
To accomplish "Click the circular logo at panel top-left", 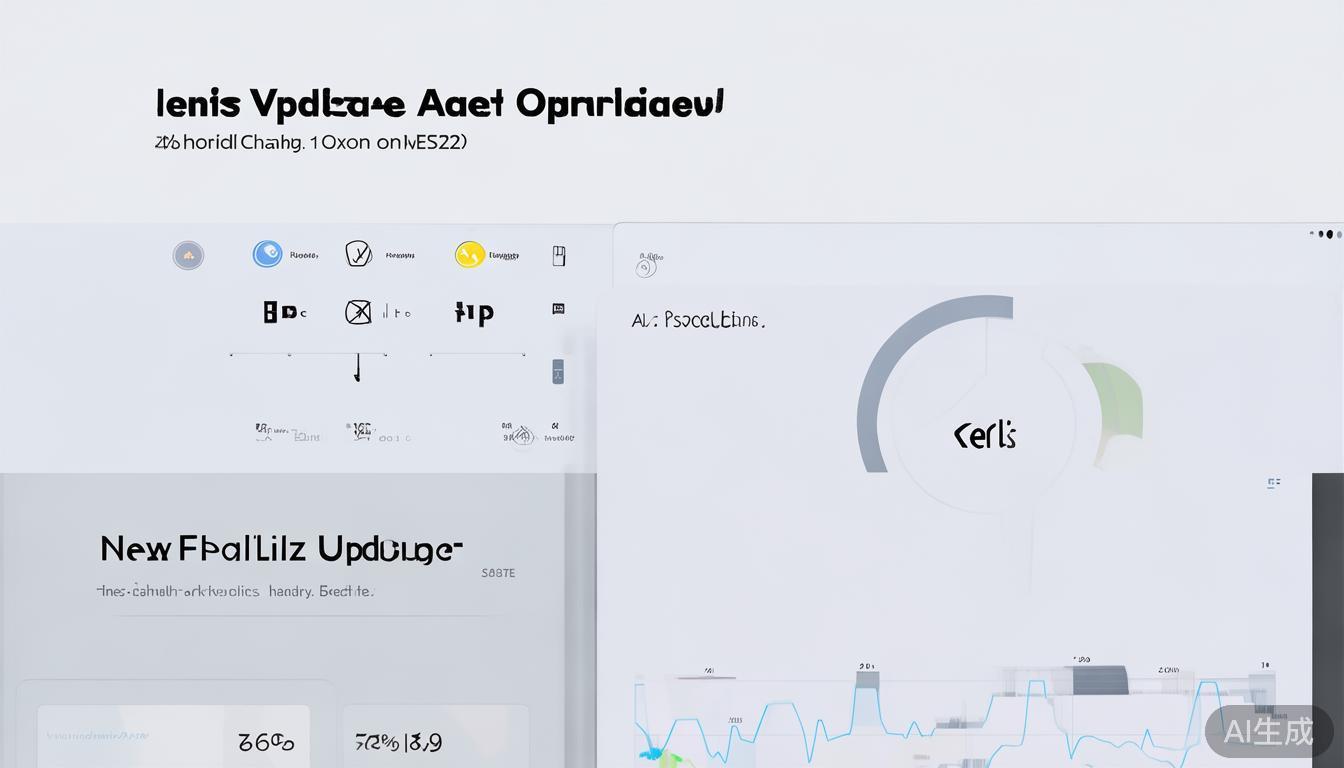I will click(x=646, y=266).
